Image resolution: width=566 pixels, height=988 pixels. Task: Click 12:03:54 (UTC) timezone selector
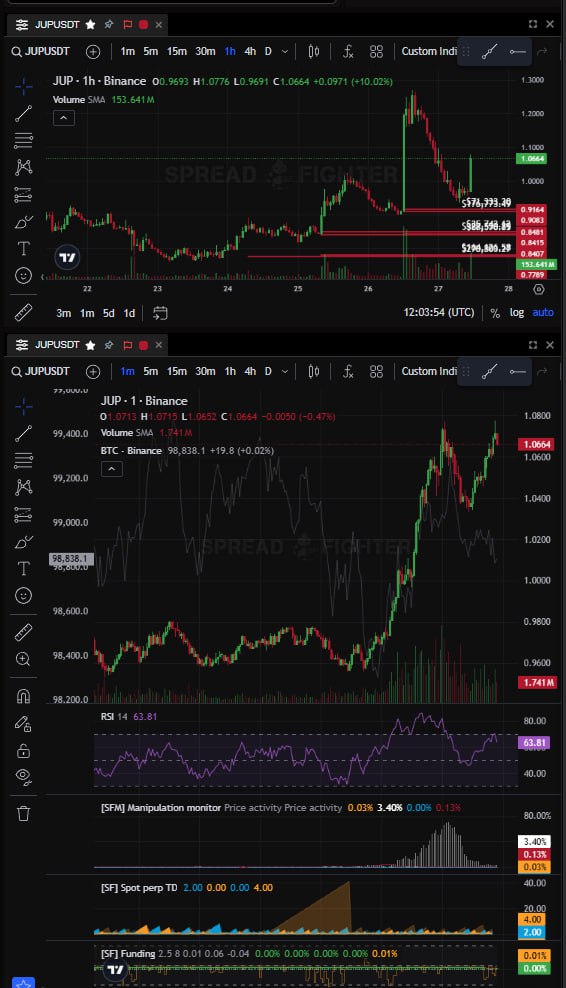(439, 313)
